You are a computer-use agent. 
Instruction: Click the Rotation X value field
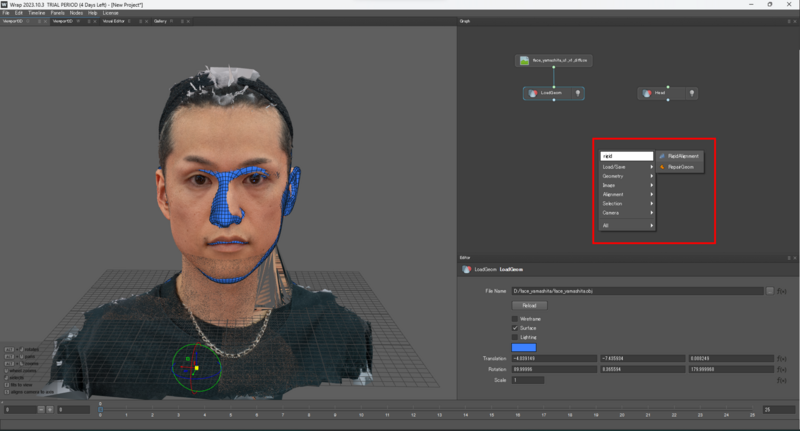[554, 369]
